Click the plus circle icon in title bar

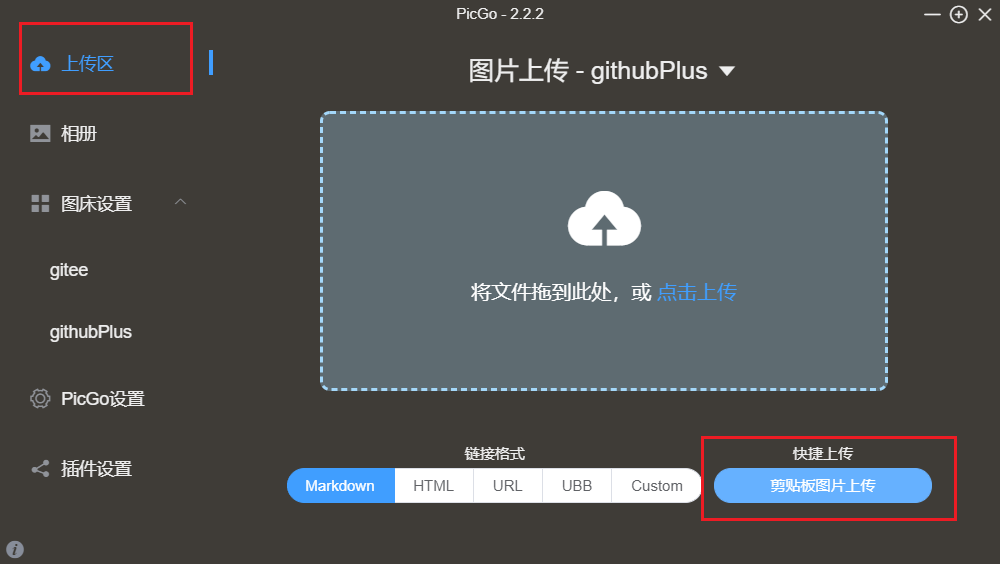959,14
